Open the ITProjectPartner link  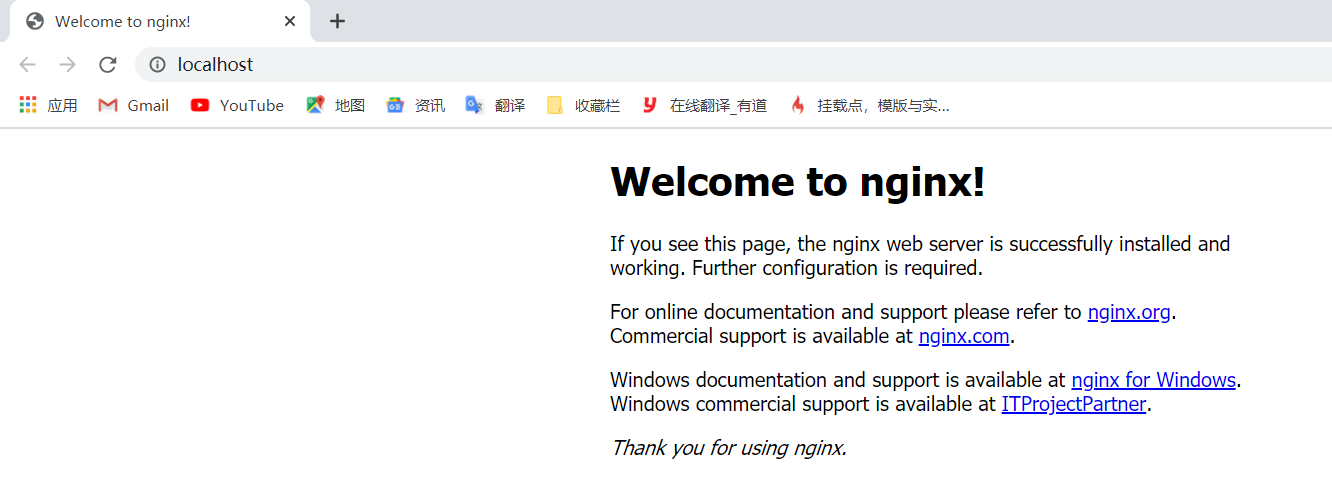pos(1074,404)
